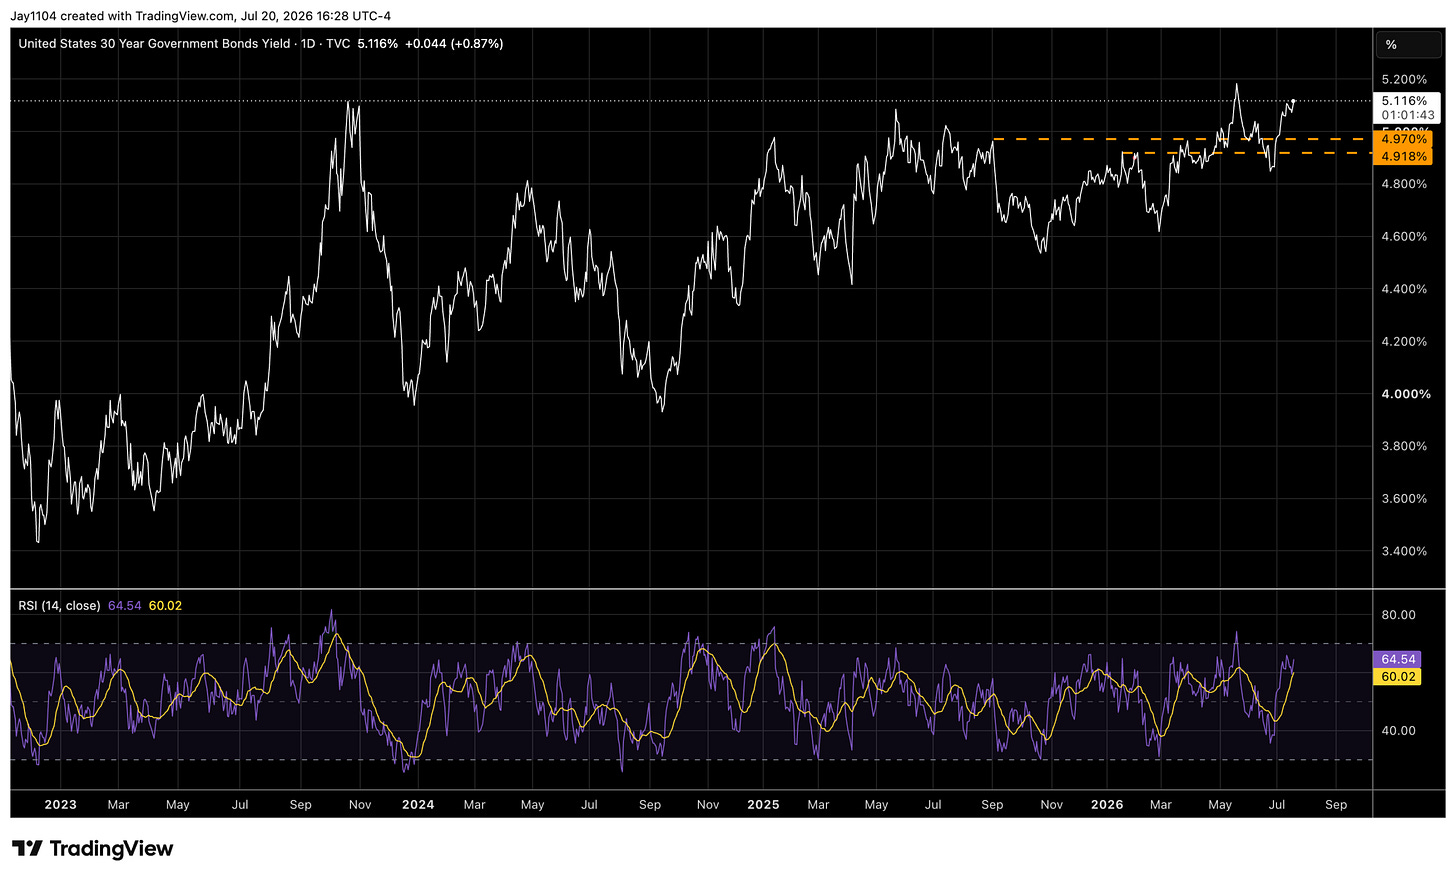Click the 4.000% axis label

[1406, 394]
